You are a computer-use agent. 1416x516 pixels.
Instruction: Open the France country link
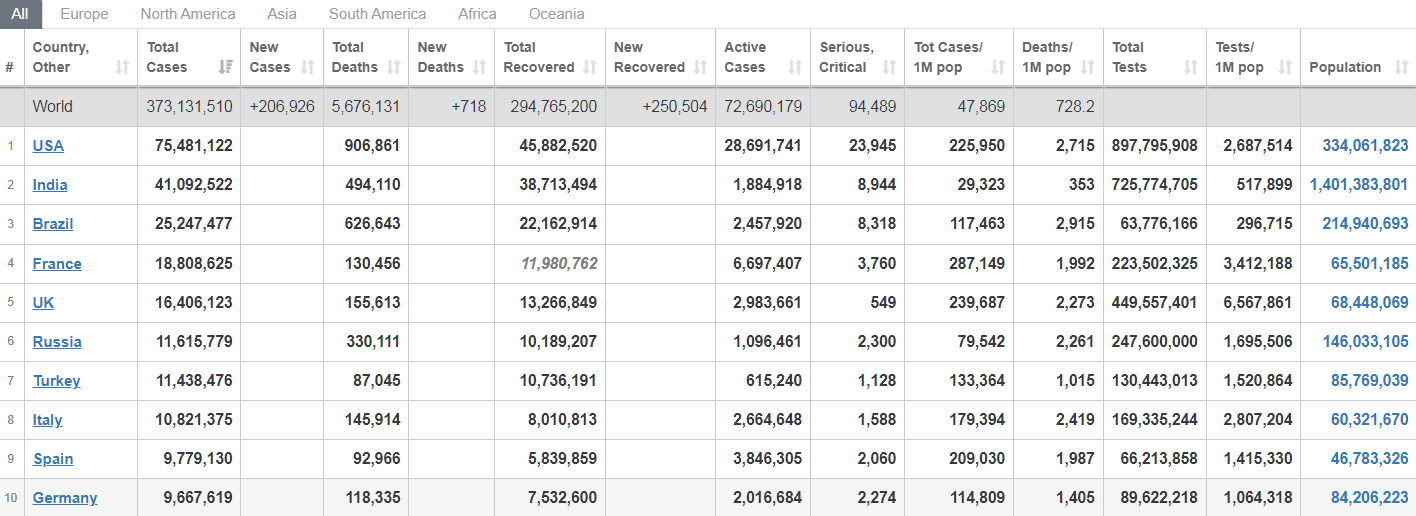click(57, 264)
